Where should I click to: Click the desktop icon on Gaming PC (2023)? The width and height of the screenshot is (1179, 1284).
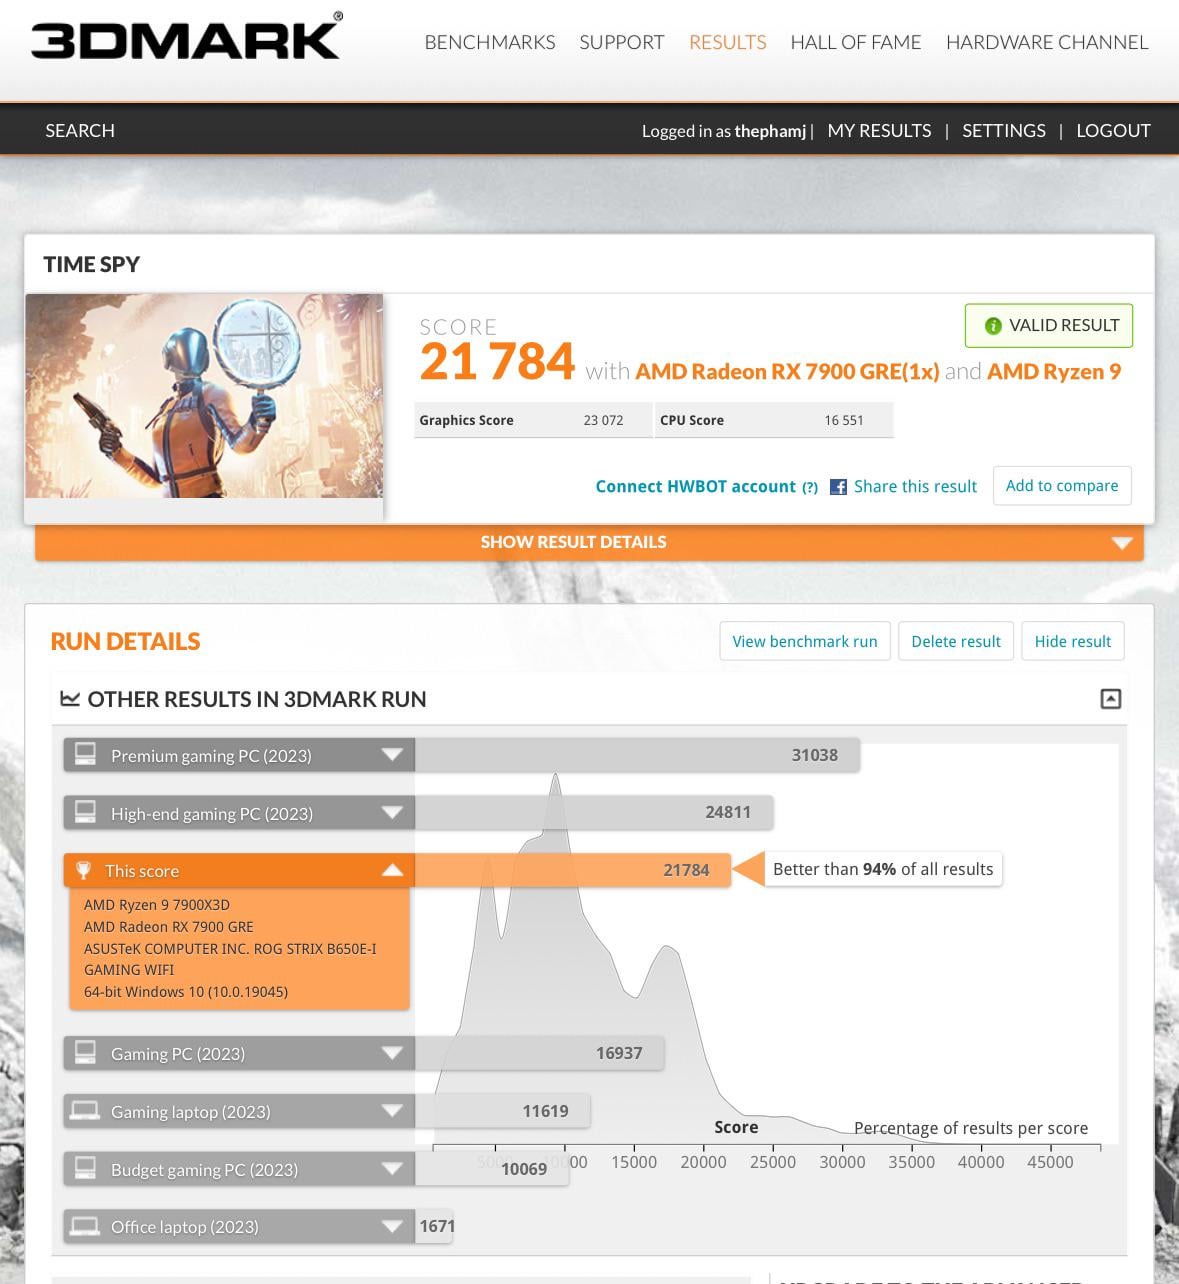[x=85, y=1052]
